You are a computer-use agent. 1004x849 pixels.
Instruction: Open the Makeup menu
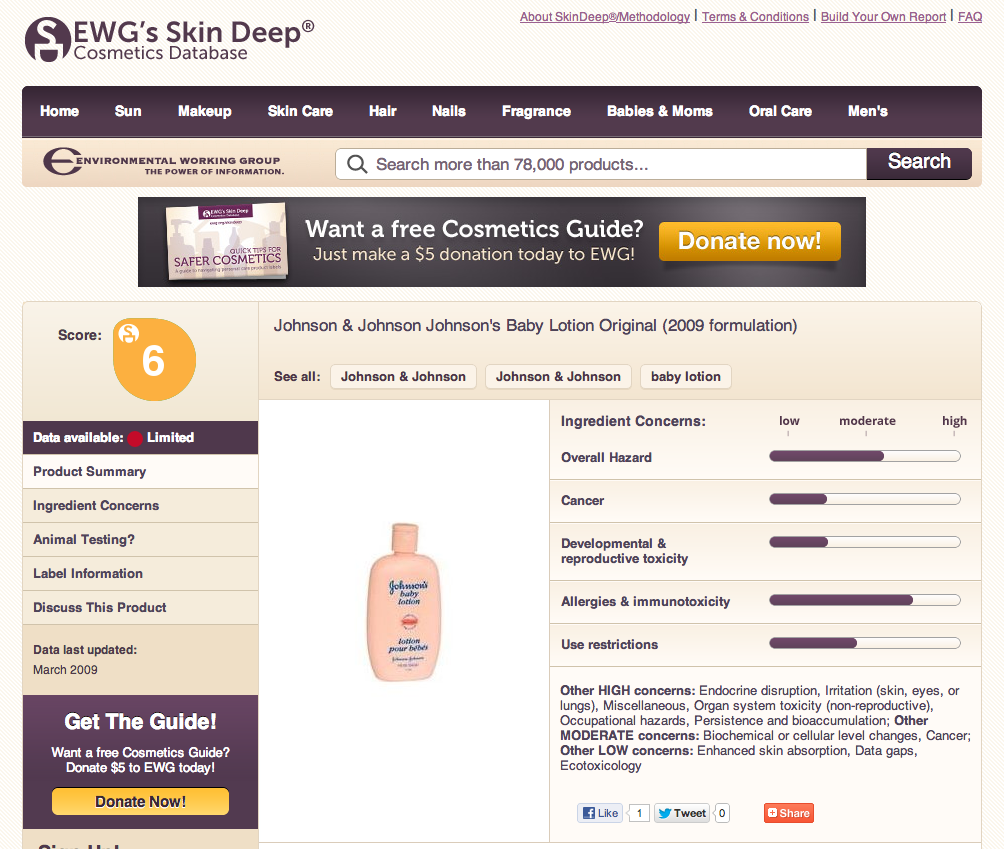point(205,111)
